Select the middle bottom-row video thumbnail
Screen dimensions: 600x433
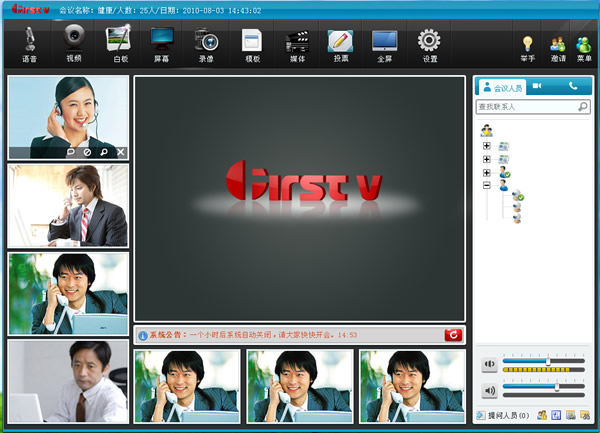pyautogui.click(x=300, y=386)
